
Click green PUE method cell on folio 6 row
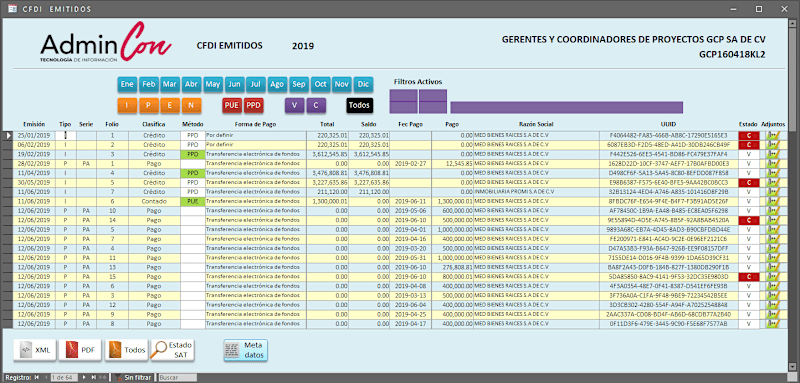click(x=192, y=201)
